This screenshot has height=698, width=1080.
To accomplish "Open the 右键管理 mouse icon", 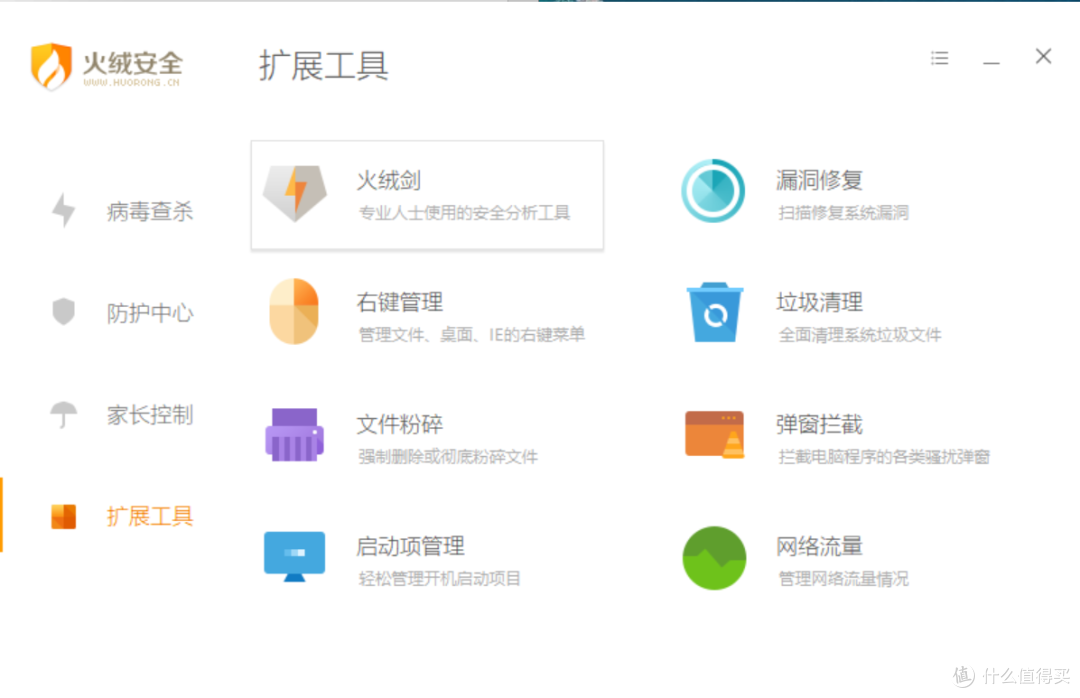I will tap(294, 311).
